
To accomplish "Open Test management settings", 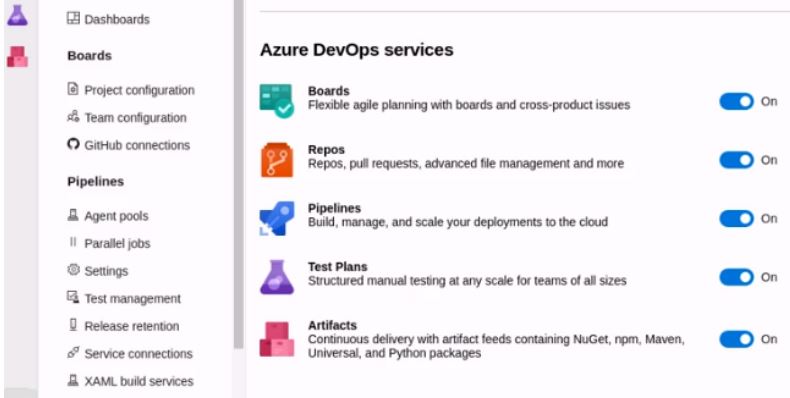I will click(133, 298).
